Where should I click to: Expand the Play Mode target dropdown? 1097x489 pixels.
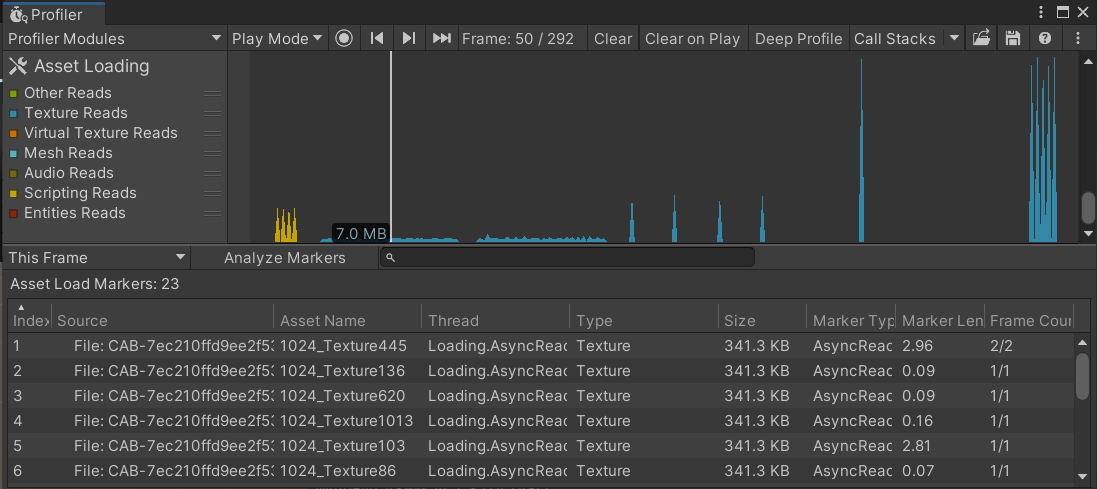[x=277, y=39]
